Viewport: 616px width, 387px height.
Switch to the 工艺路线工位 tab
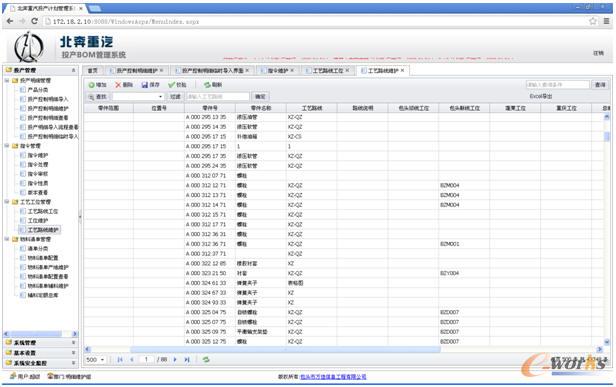click(x=328, y=71)
